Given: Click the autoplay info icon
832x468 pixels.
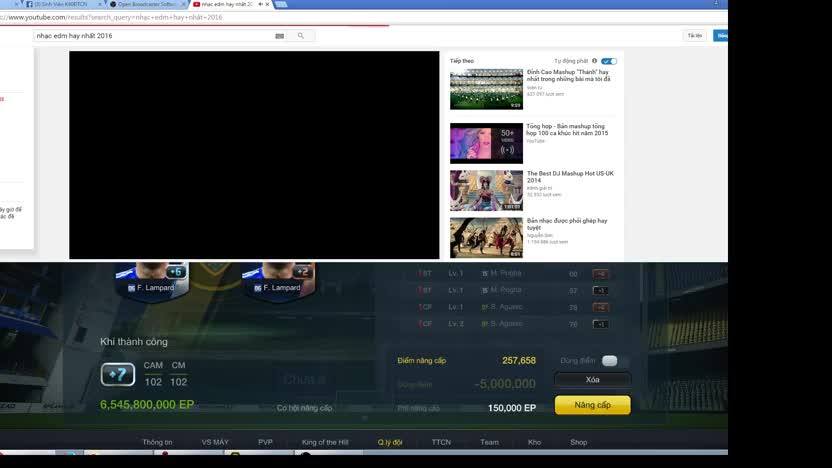Looking at the screenshot, I should [x=594, y=61].
